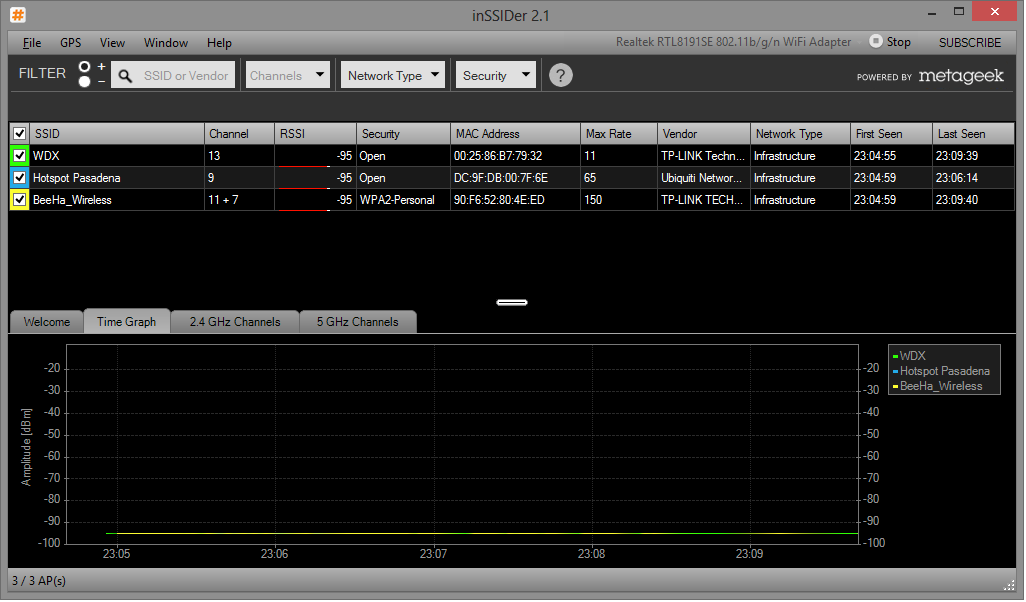Click Hotspot Pasadena in graph legend
The image size is (1026, 602).
[x=942, y=371]
